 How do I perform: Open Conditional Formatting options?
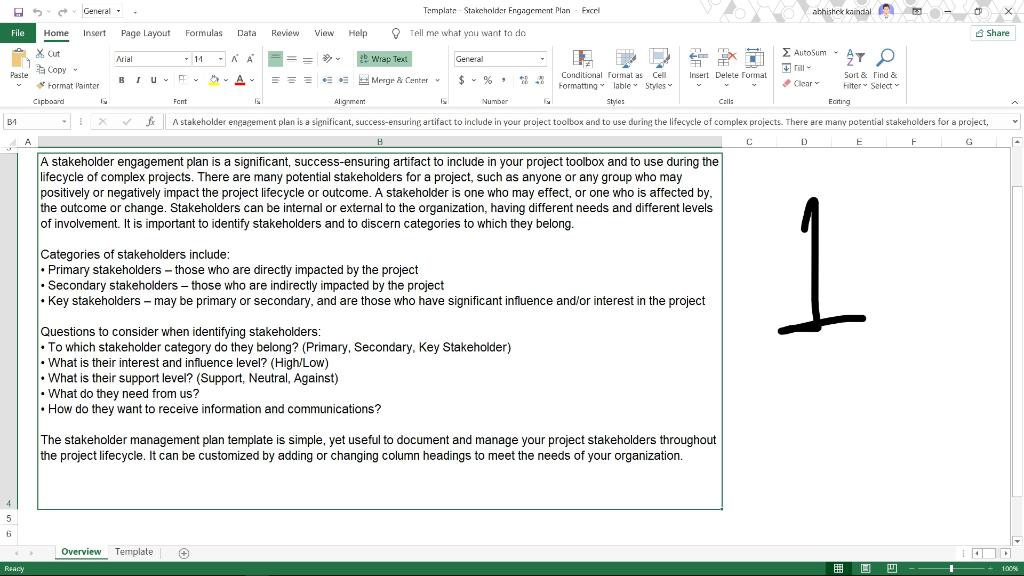click(x=581, y=68)
